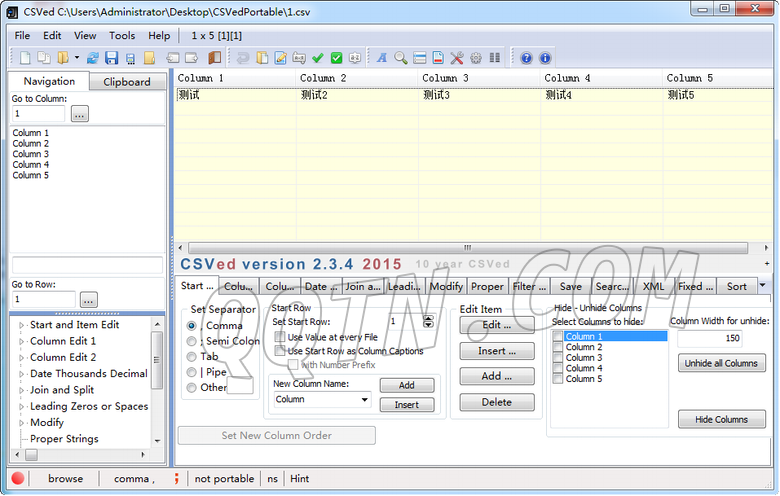Open the dropdown arrow beside folder icon

(77, 58)
